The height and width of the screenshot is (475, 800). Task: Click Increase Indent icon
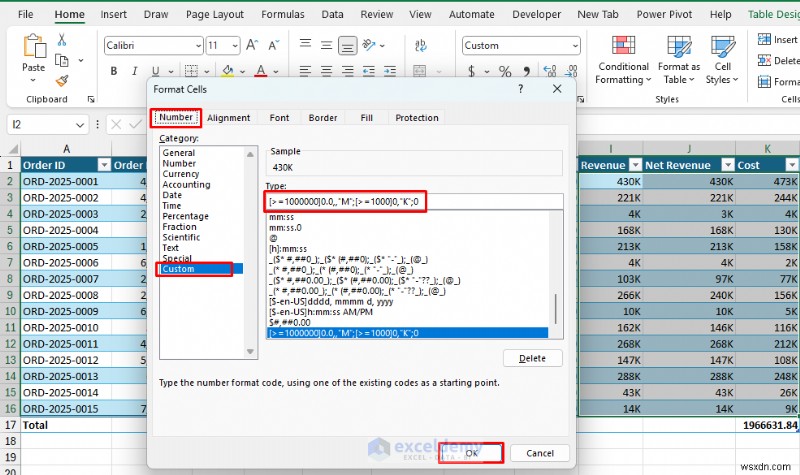(390, 71)
